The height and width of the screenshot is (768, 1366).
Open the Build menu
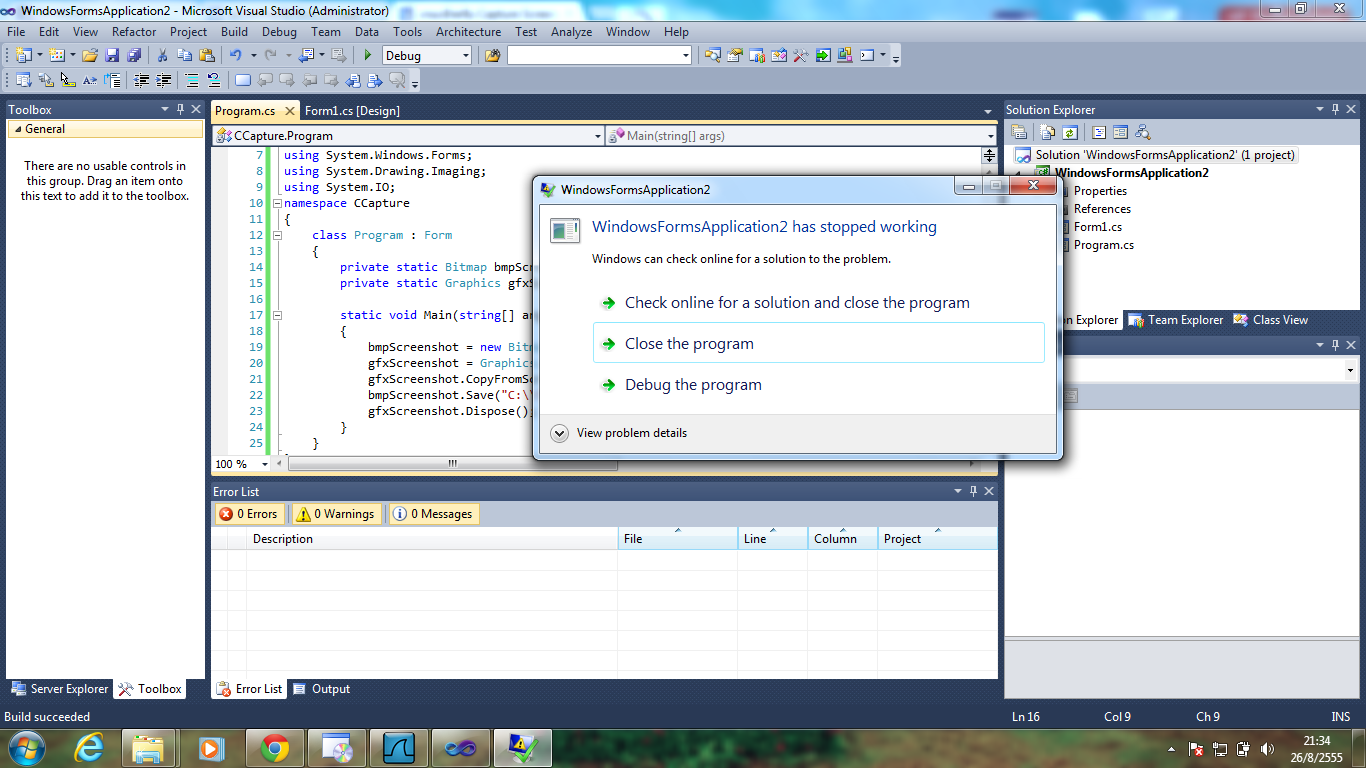point(234,31)
